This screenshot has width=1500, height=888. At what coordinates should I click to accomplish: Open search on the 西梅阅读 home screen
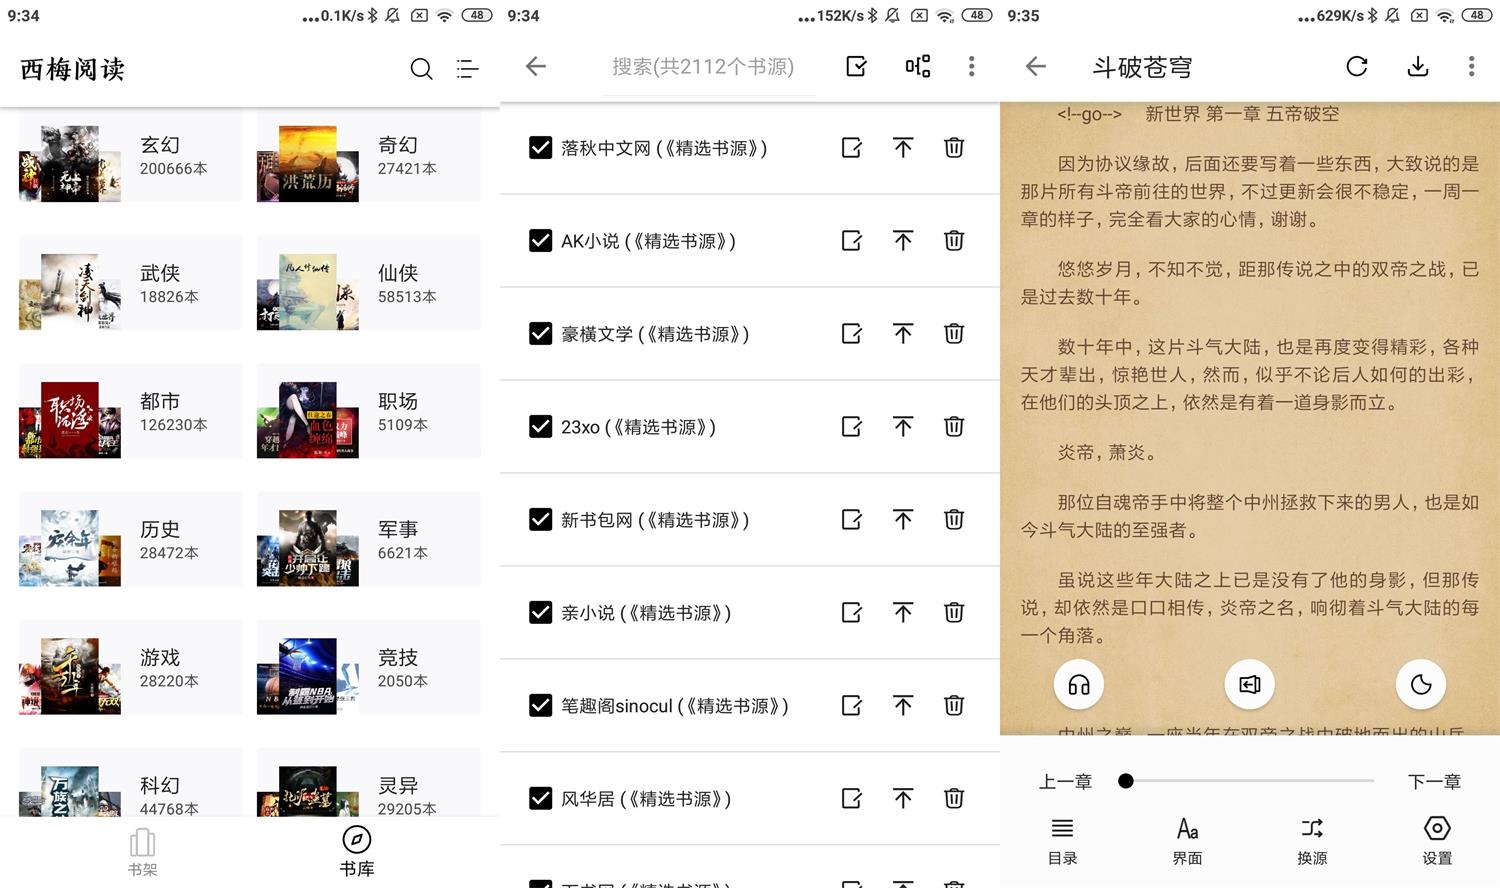pyautogui.click(x=421, y=69)
